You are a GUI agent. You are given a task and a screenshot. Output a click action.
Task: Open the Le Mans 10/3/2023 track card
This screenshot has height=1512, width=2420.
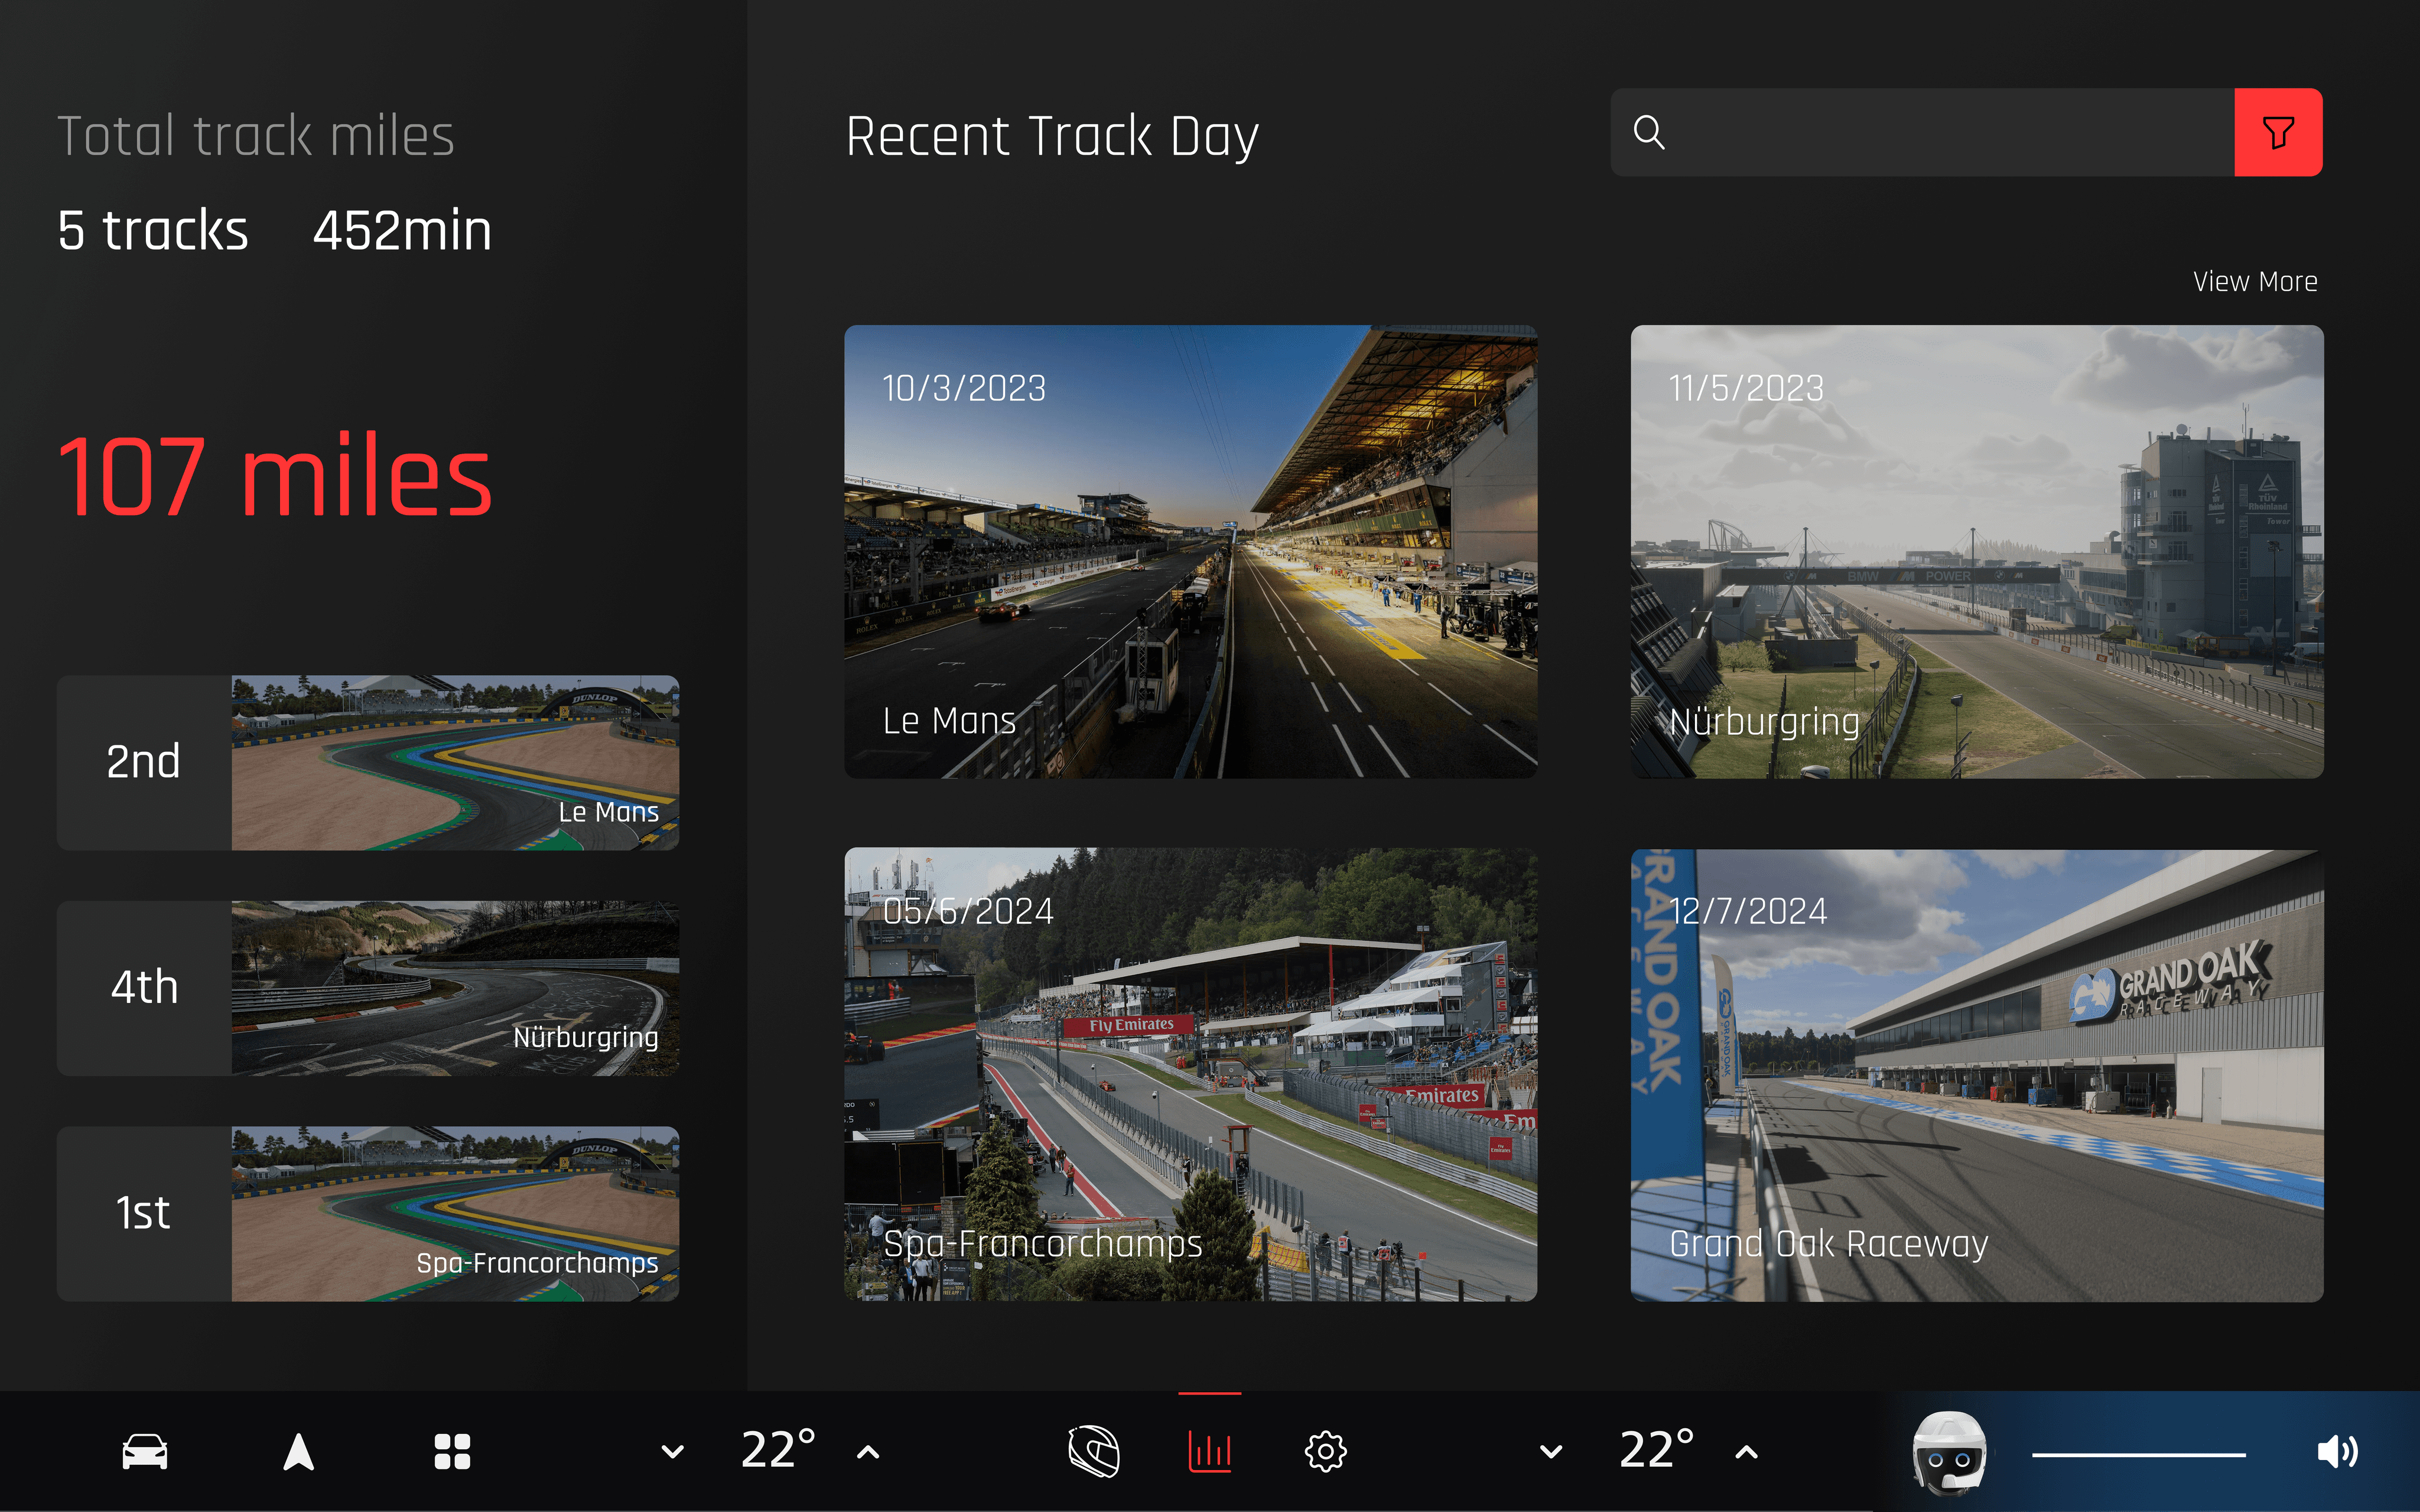point(1190,552)
